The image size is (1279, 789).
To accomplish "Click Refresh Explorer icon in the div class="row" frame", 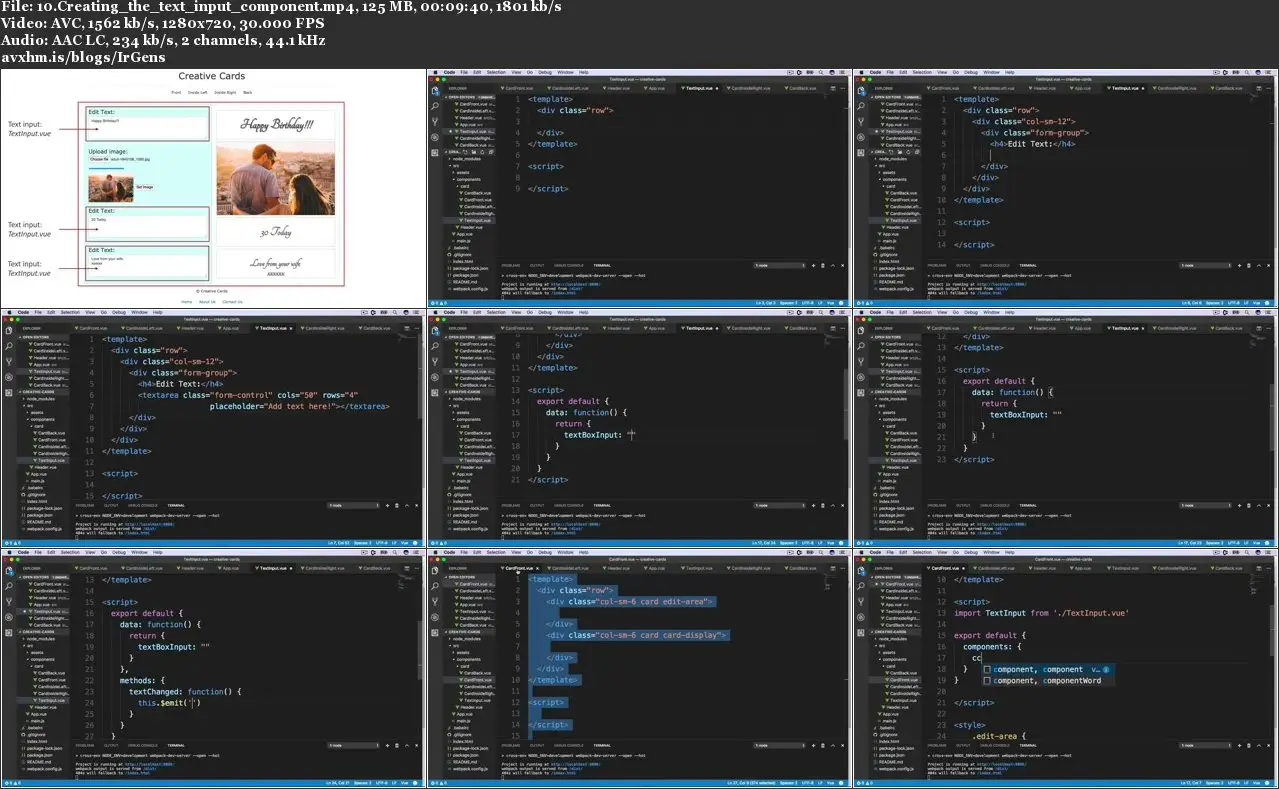I will coord(482,152).
